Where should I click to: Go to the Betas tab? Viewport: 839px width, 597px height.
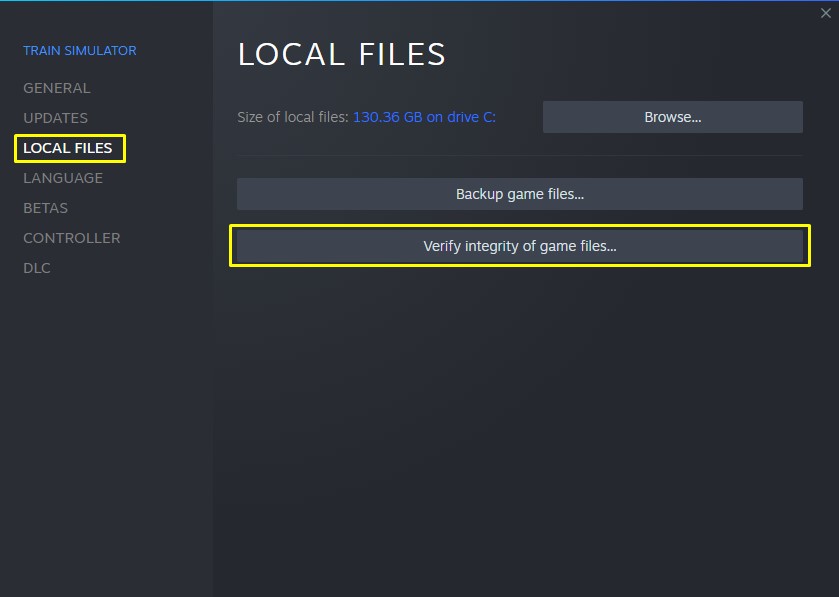(45, 208)
